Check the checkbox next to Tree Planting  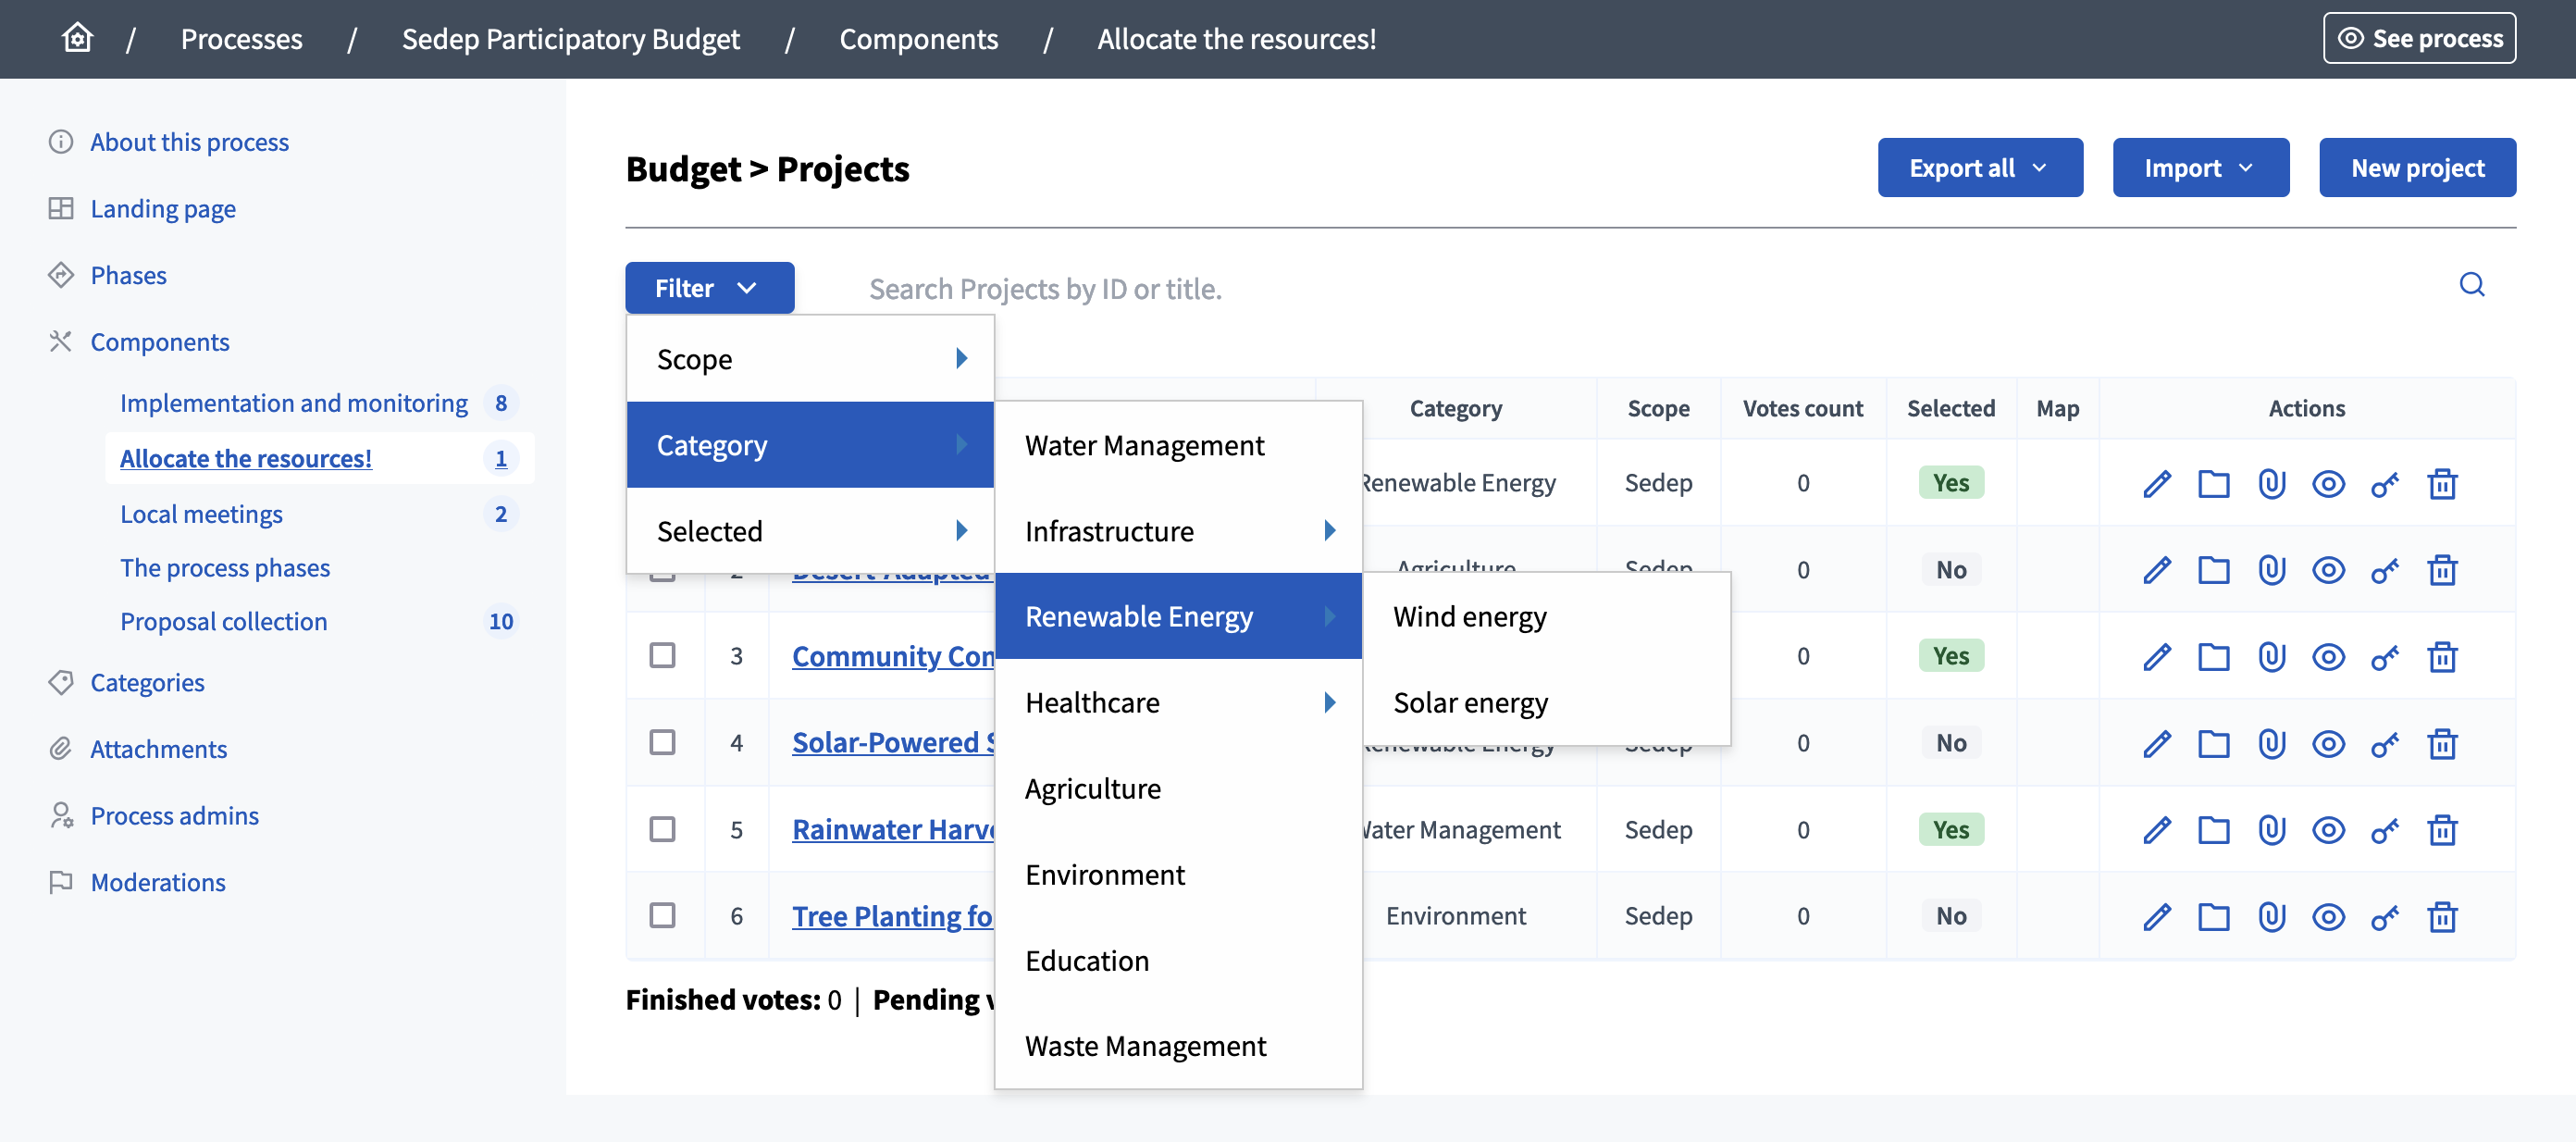[663, 915]
